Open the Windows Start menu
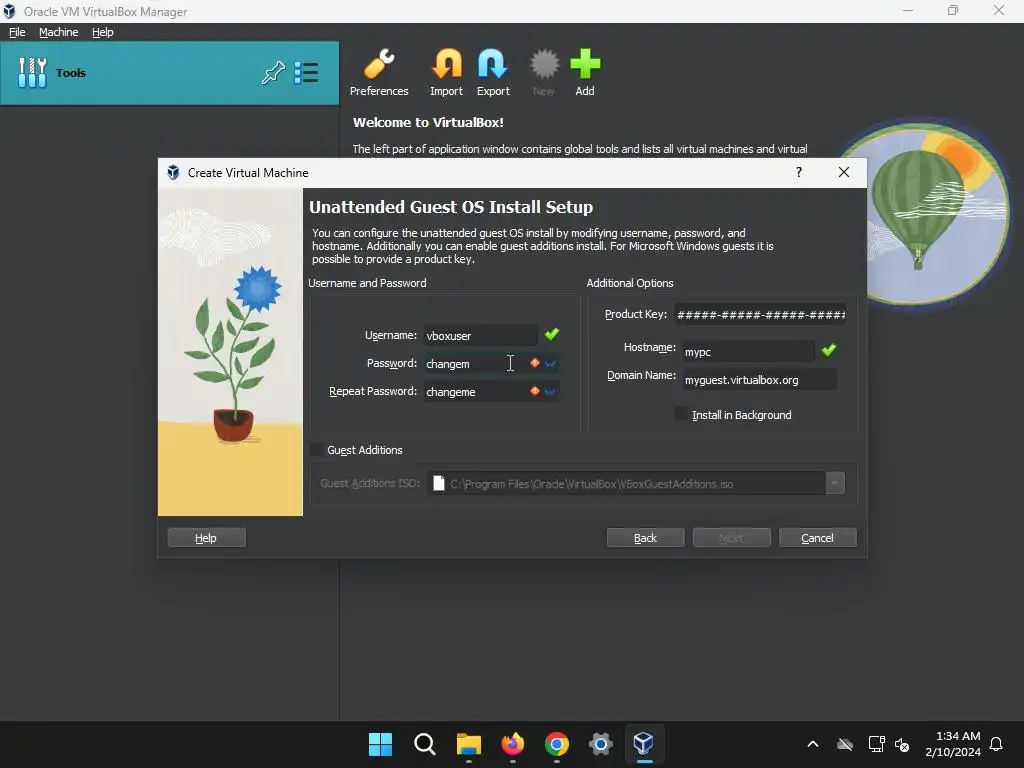The image size is (1024, 768). click(380, 744)
